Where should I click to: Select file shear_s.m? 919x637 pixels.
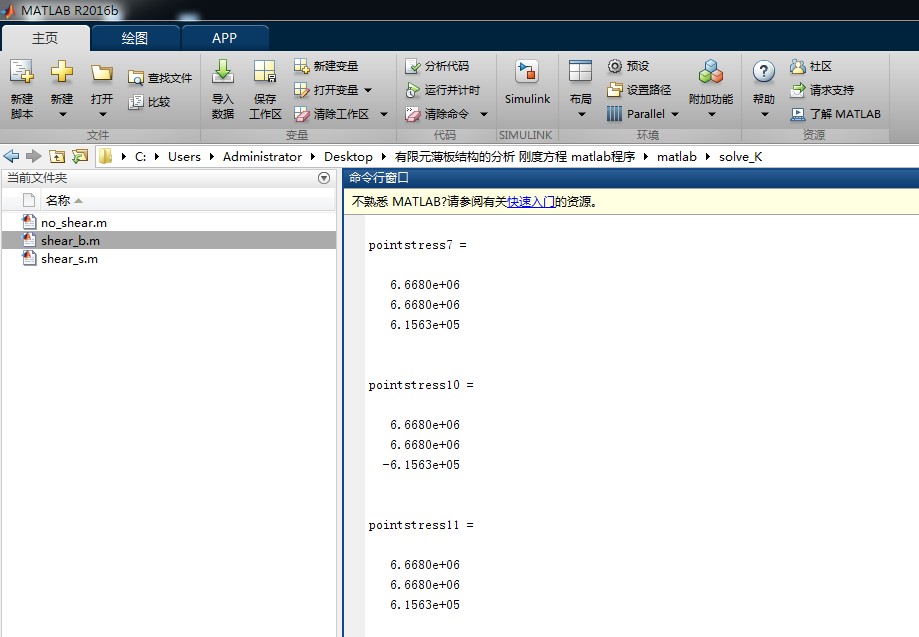169,258
